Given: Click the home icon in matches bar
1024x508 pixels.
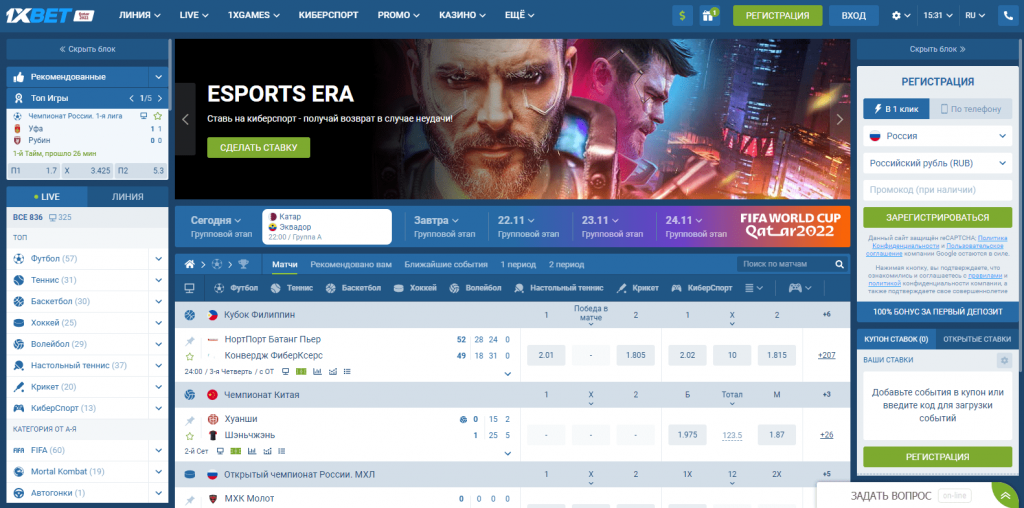Looking at the screenshot, I should point(189,264).
